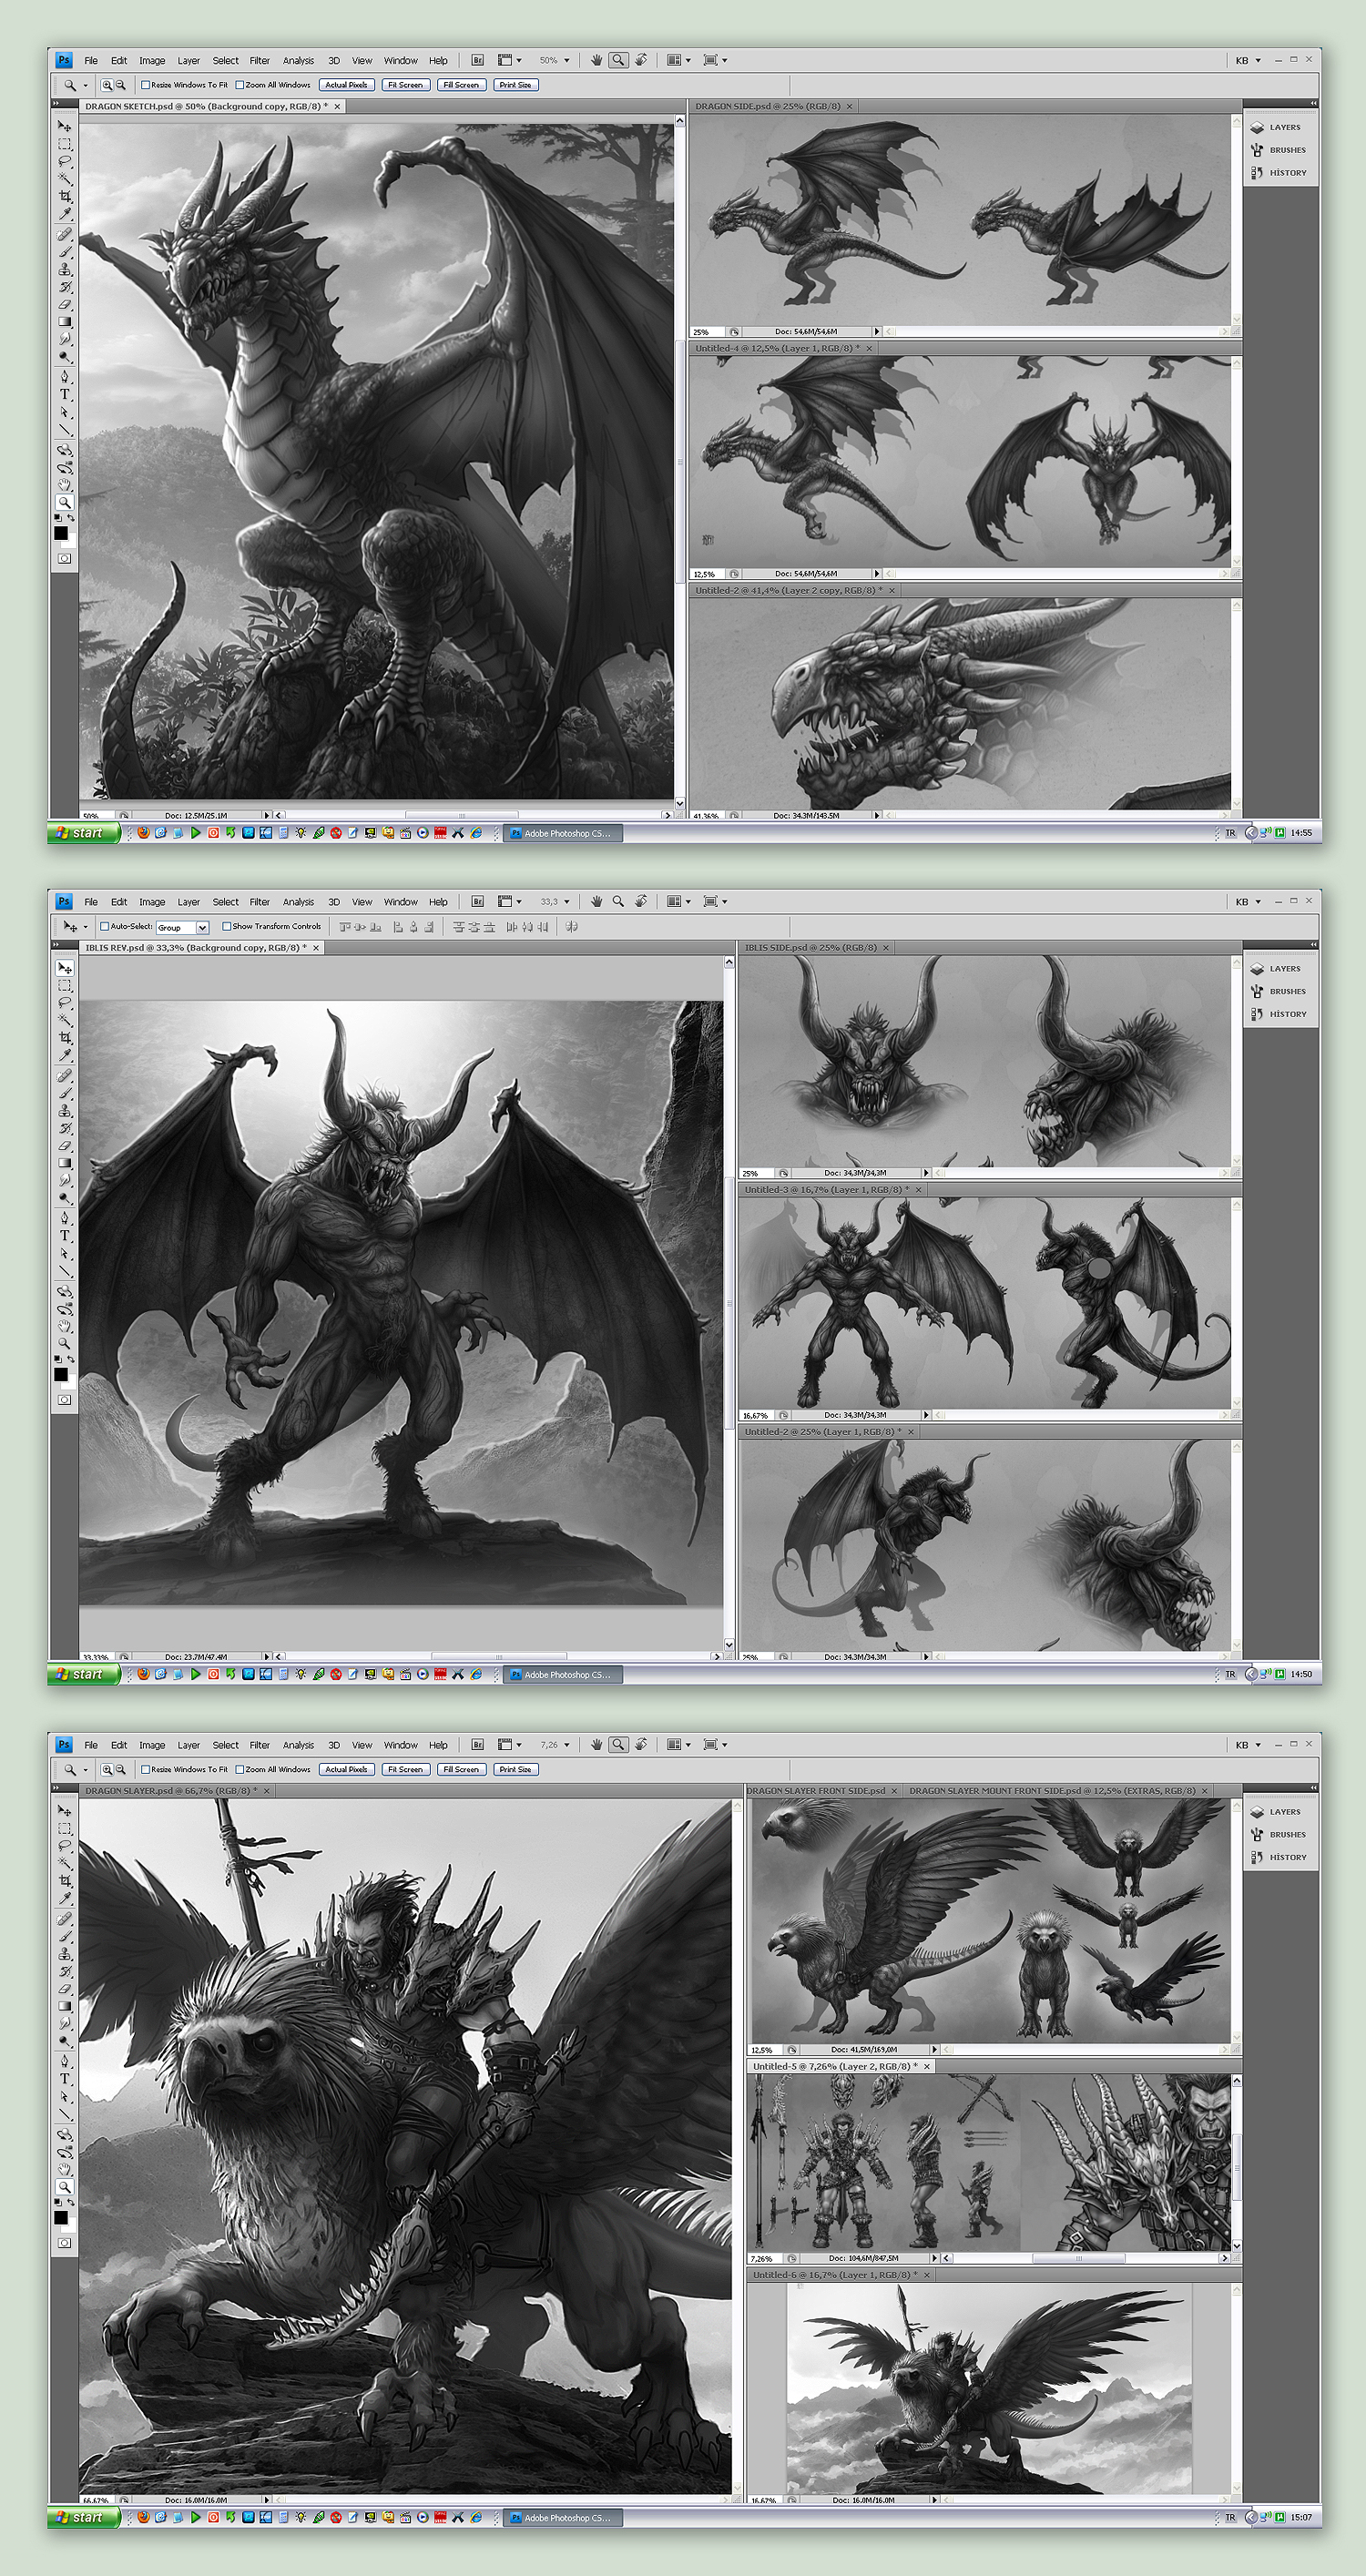This screenshot has height=2576, width=1366.
Task: Click the Actual Pixels button in the DRAGON SKETCH window
Action: coord(346,85)
